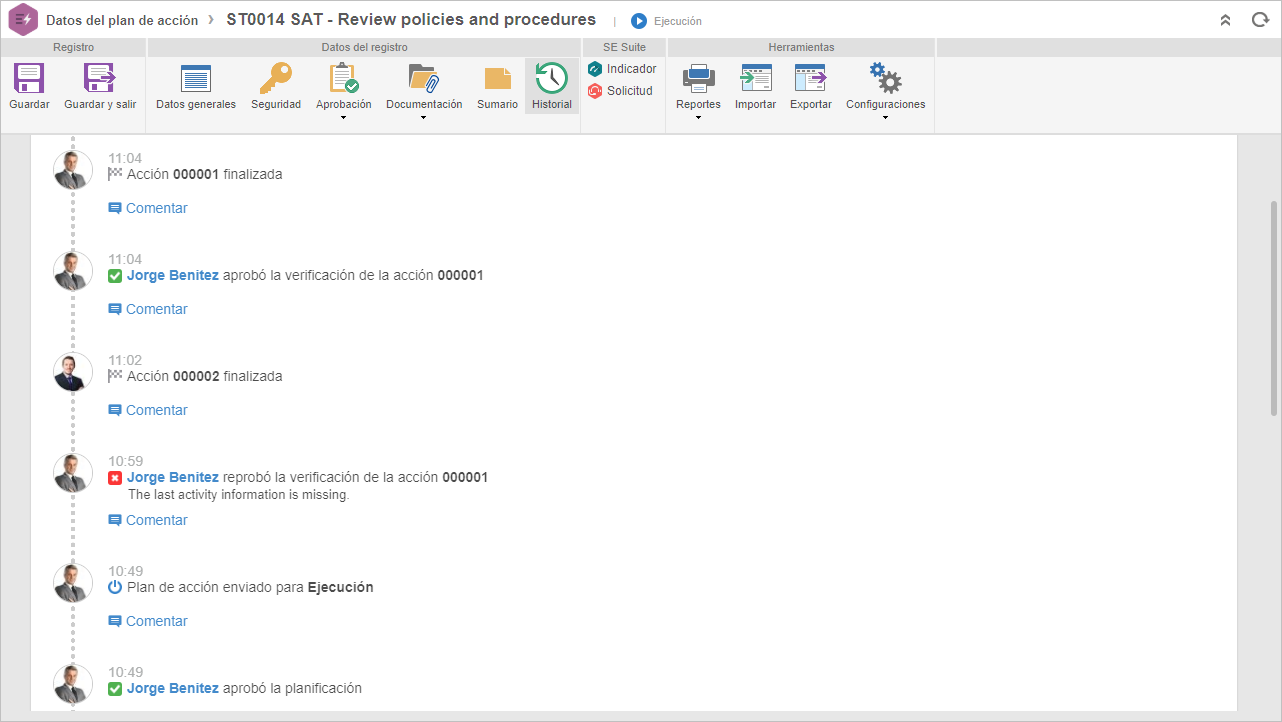This screenshot has height=722, width=1282.
Task: Expand the Reportes dropdown arrow
Action: click(x=698, y=118)
